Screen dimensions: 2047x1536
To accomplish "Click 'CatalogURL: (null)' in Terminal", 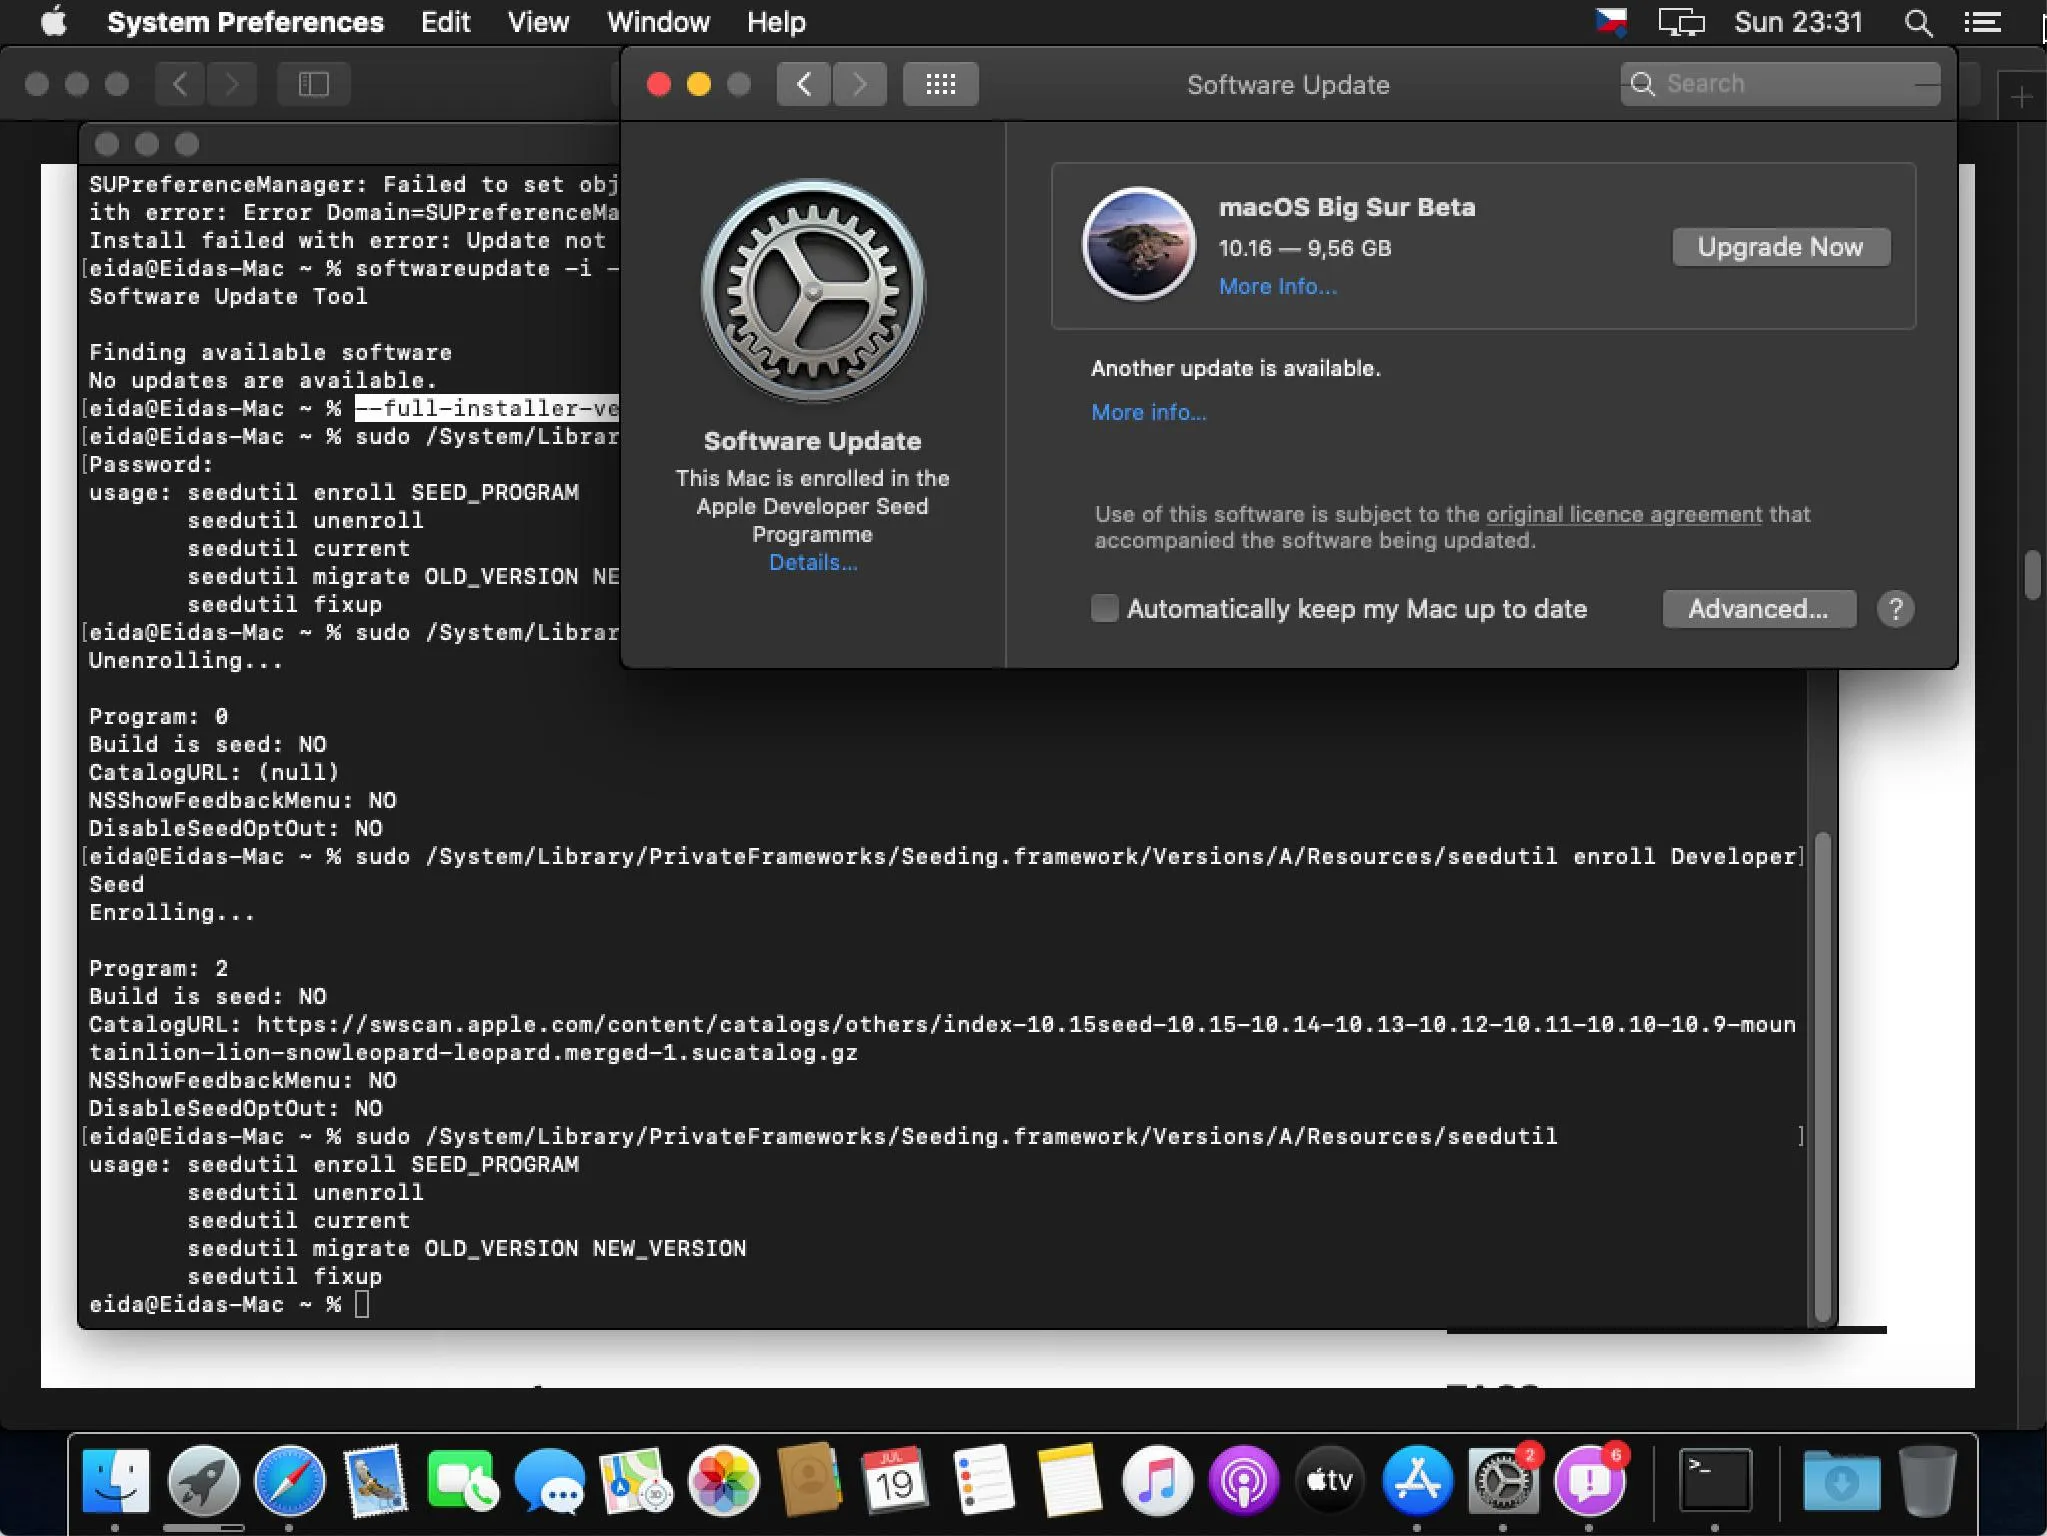I will (214, 773).
